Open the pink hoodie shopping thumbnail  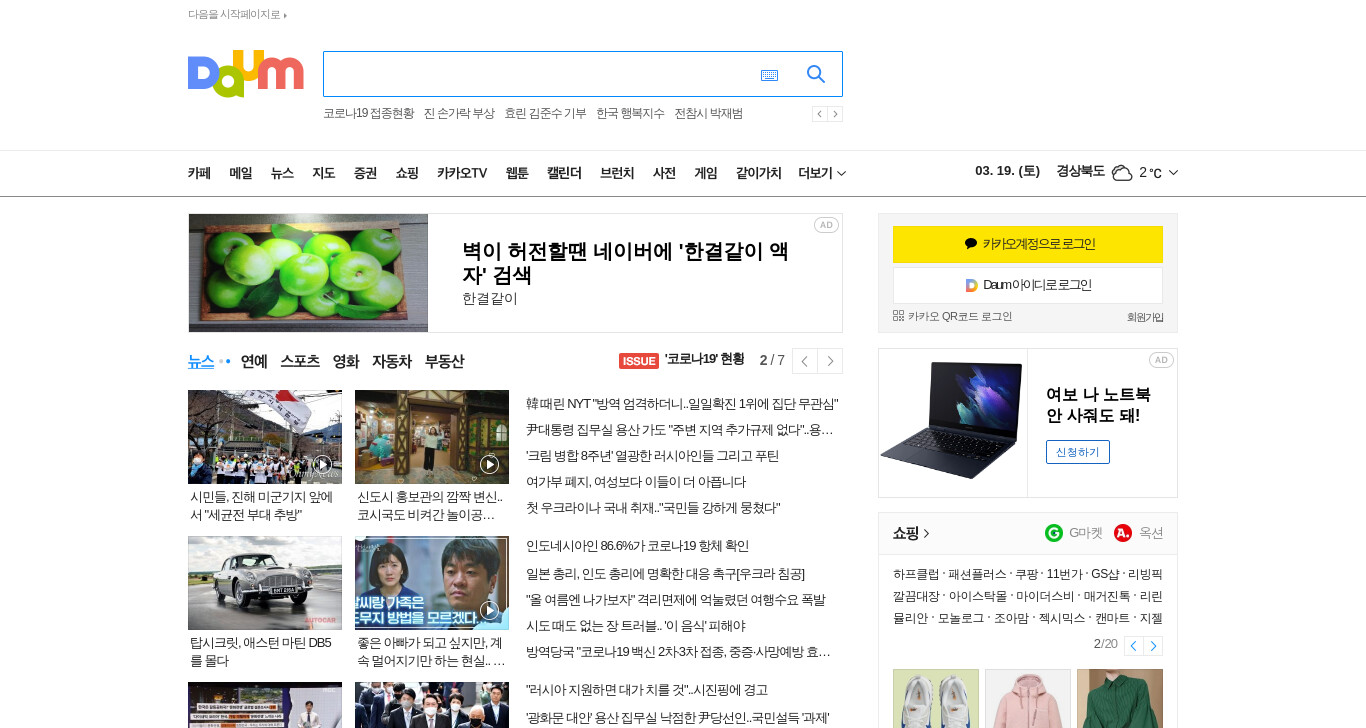pyautogui.click(x=1028, y=698)
